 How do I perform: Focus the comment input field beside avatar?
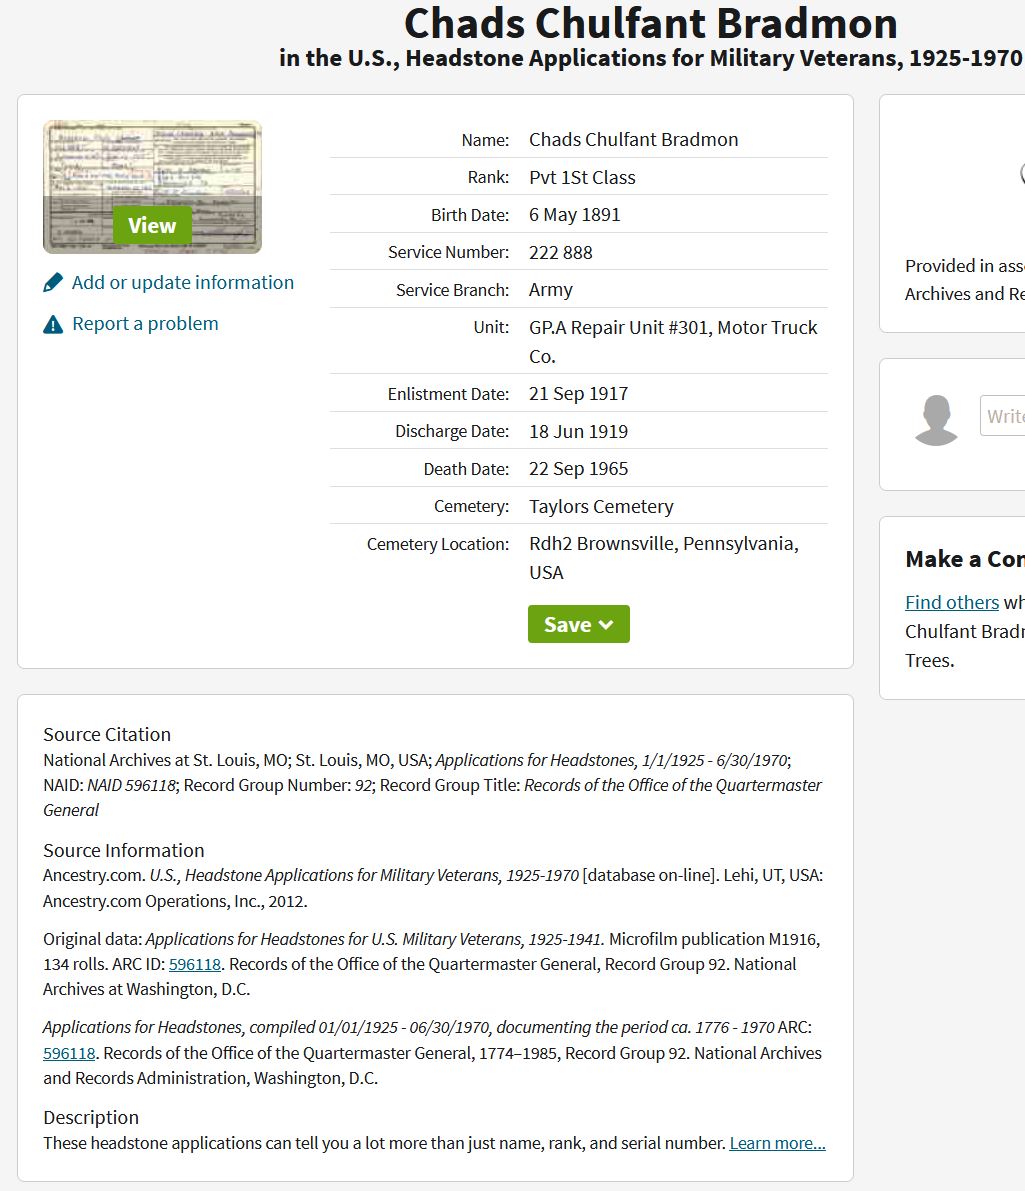[x=1003, y=416]
